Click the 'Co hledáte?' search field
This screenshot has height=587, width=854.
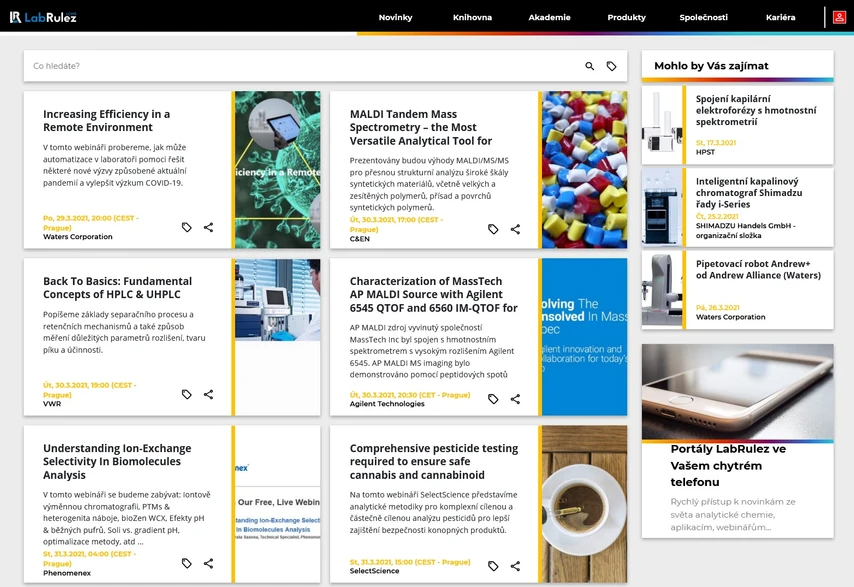pos(305,66)
